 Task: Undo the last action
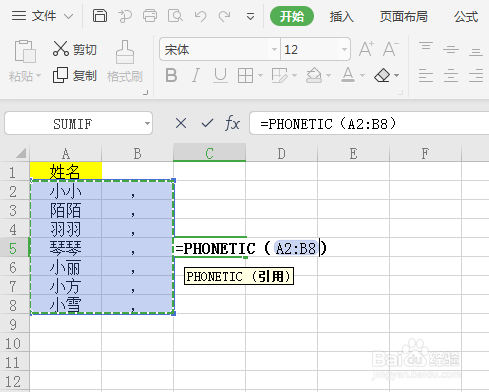pyautogui.click(x=200, y=16)
